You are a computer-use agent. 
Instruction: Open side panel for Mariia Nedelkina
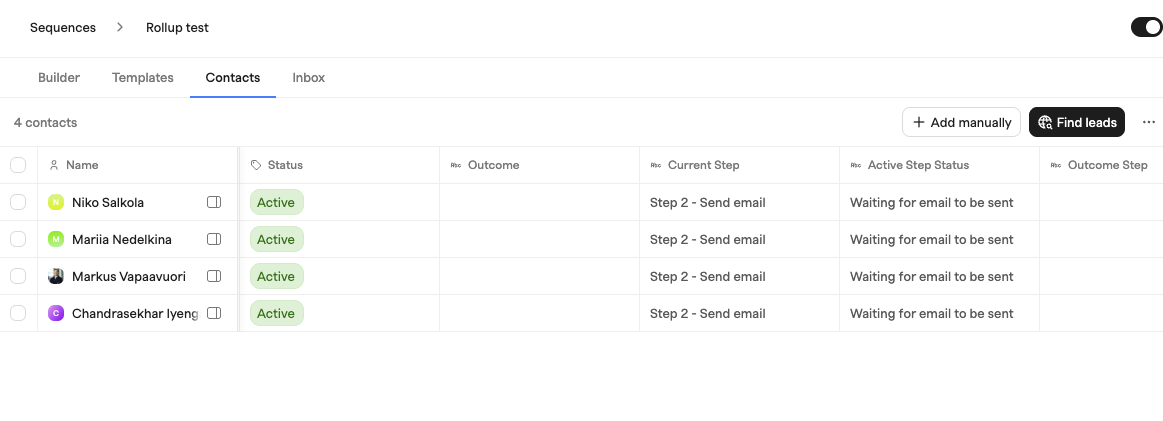214,239
